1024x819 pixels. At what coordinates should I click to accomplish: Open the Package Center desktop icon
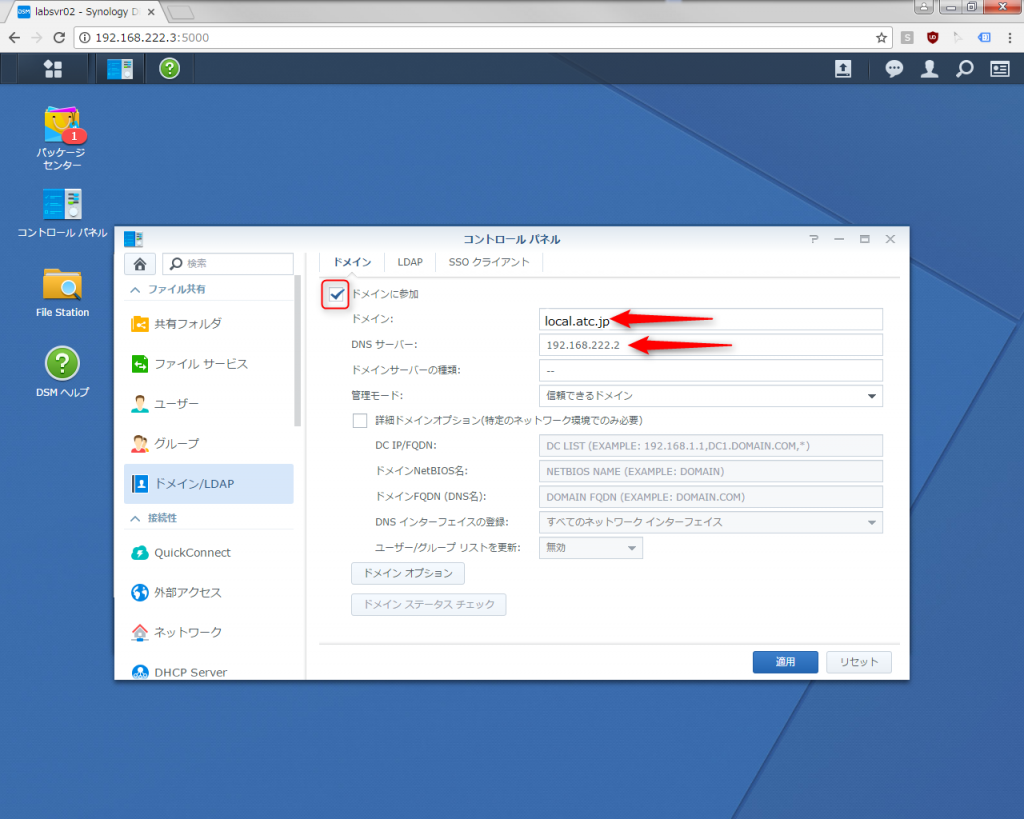(62, 127)
